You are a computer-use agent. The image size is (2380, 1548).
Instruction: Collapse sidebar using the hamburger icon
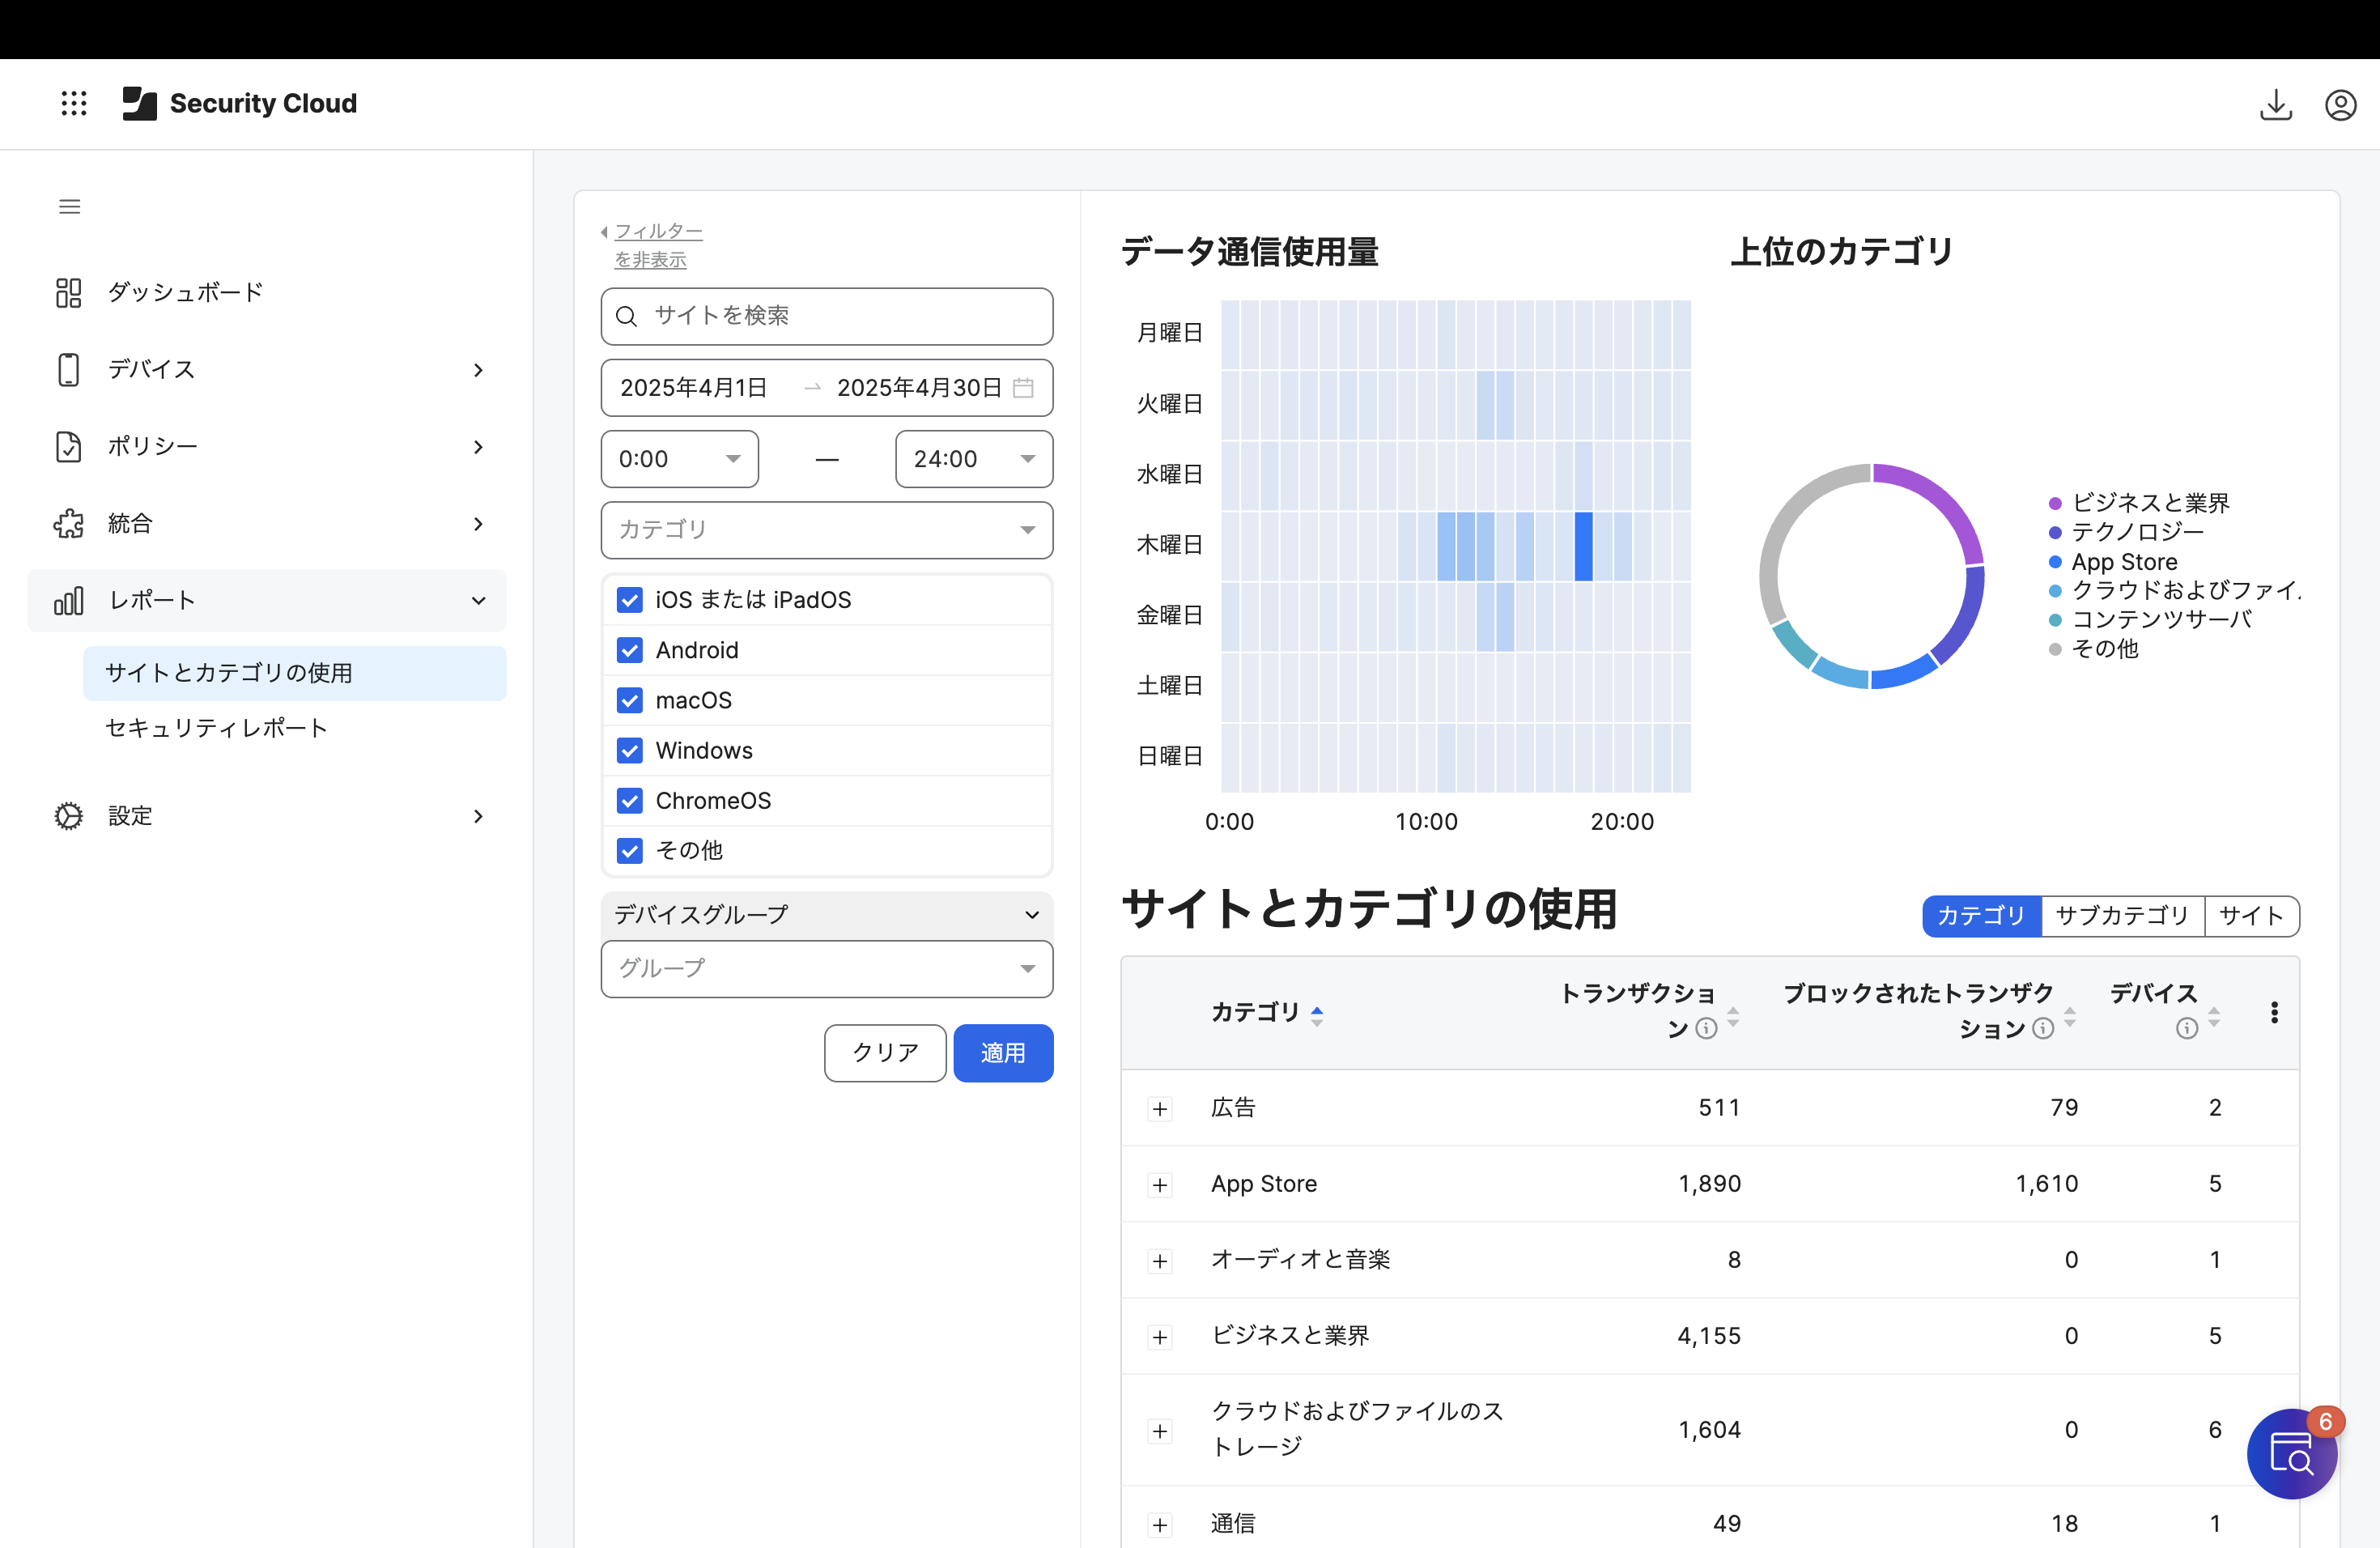coord(69,207)
